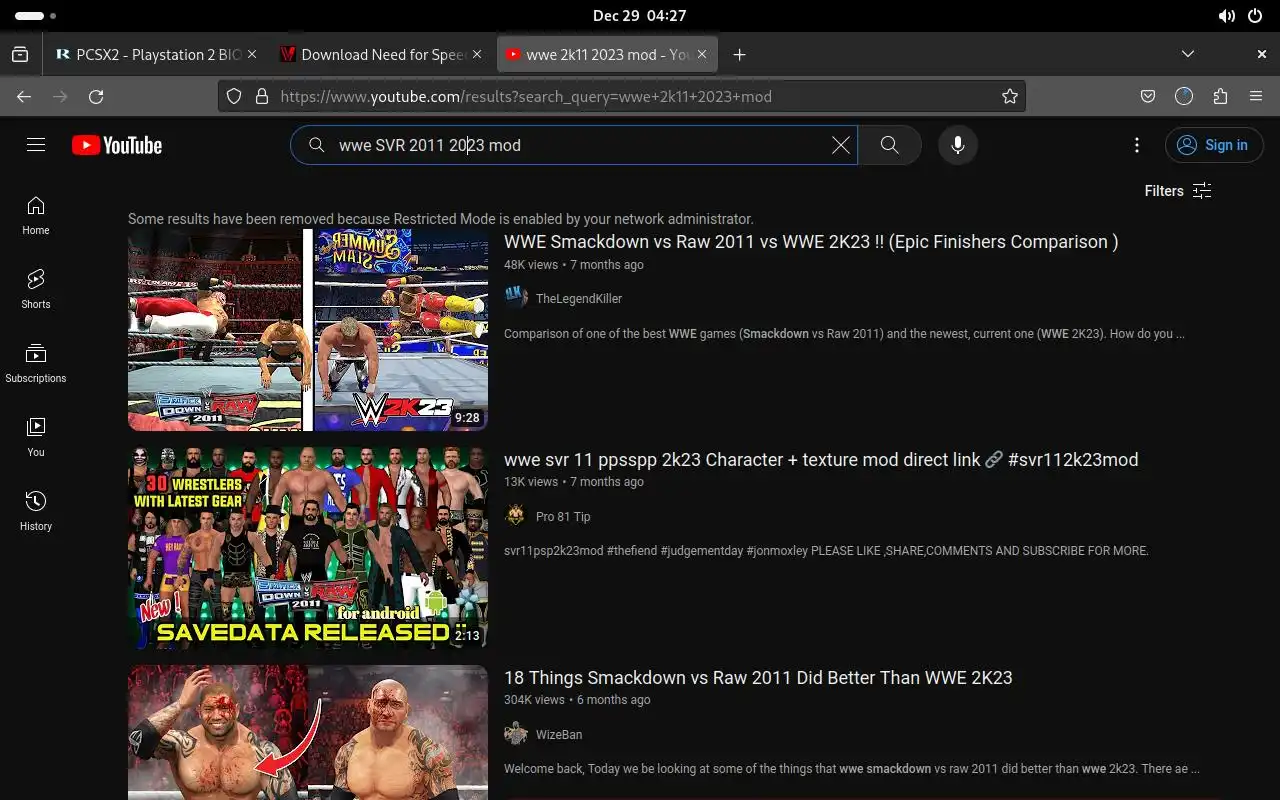Screen dimensions: 1280x800
Task: Open the search Filters
Action: pyautogui.click(x=1178, y=191)
